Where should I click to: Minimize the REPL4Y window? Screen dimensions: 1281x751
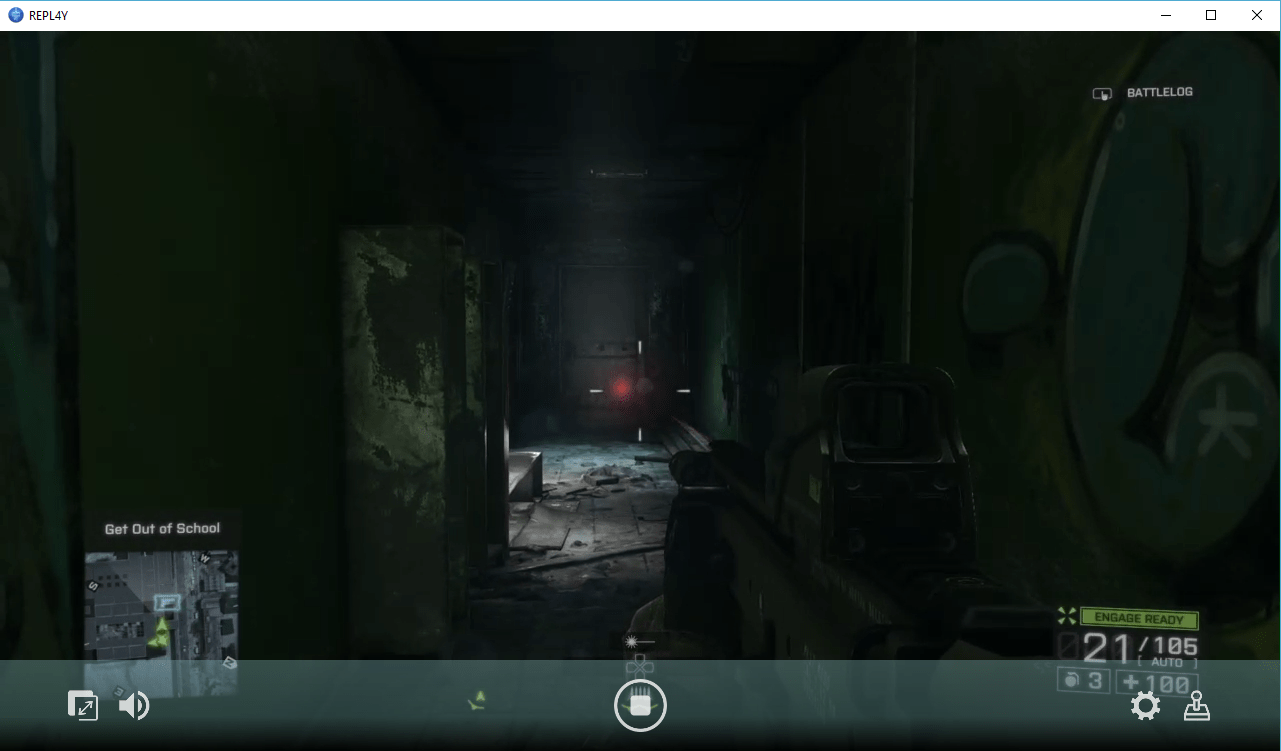[x=1165, y=15]
